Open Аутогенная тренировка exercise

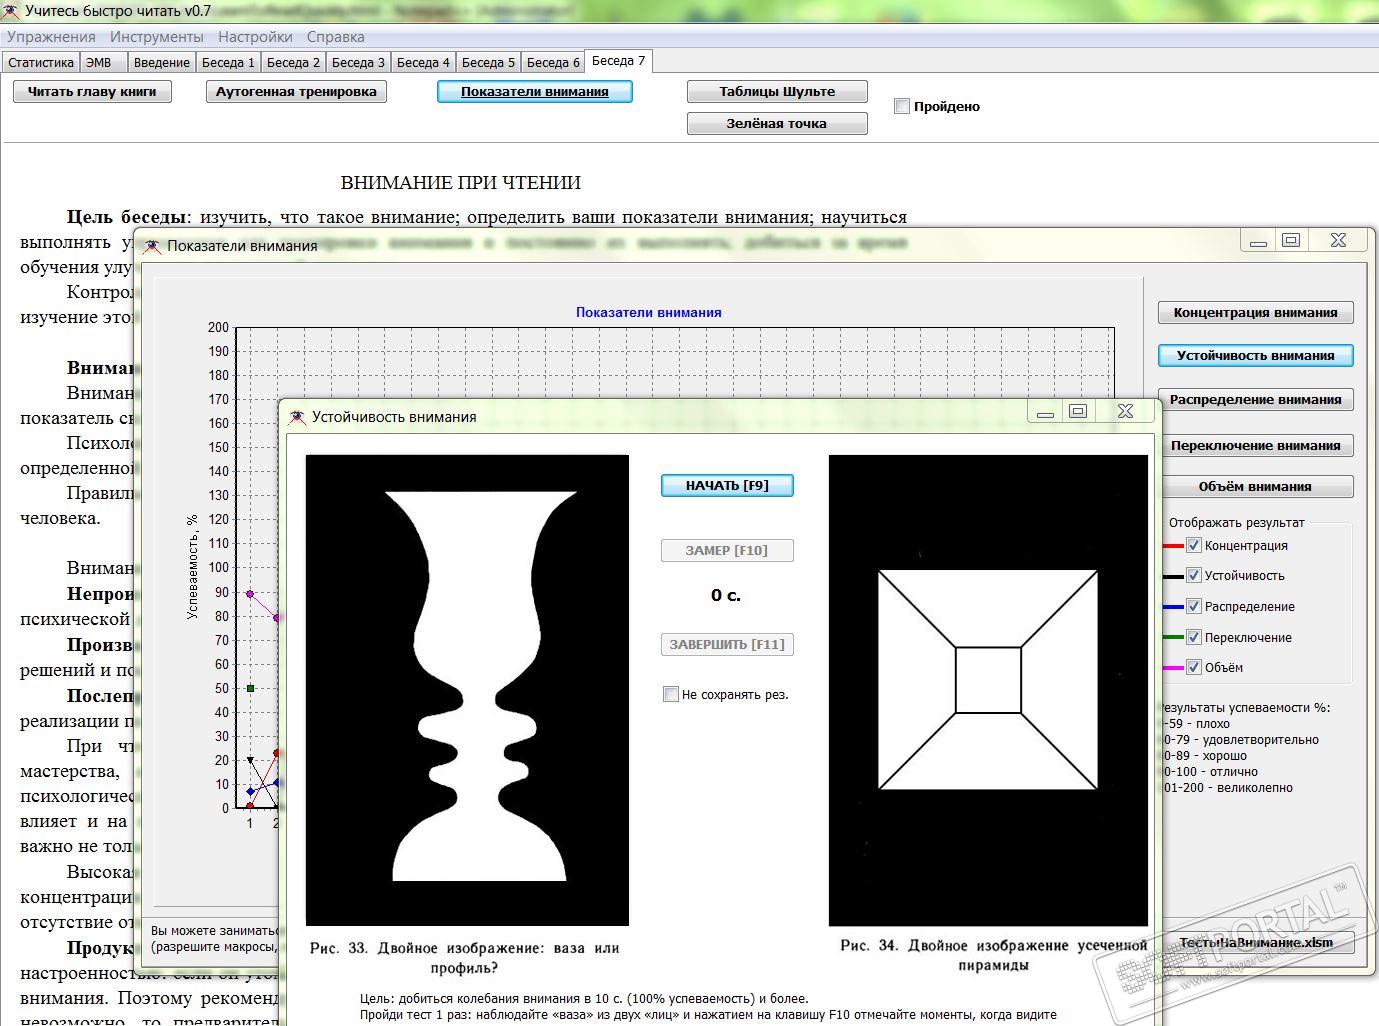pos(297,92)
